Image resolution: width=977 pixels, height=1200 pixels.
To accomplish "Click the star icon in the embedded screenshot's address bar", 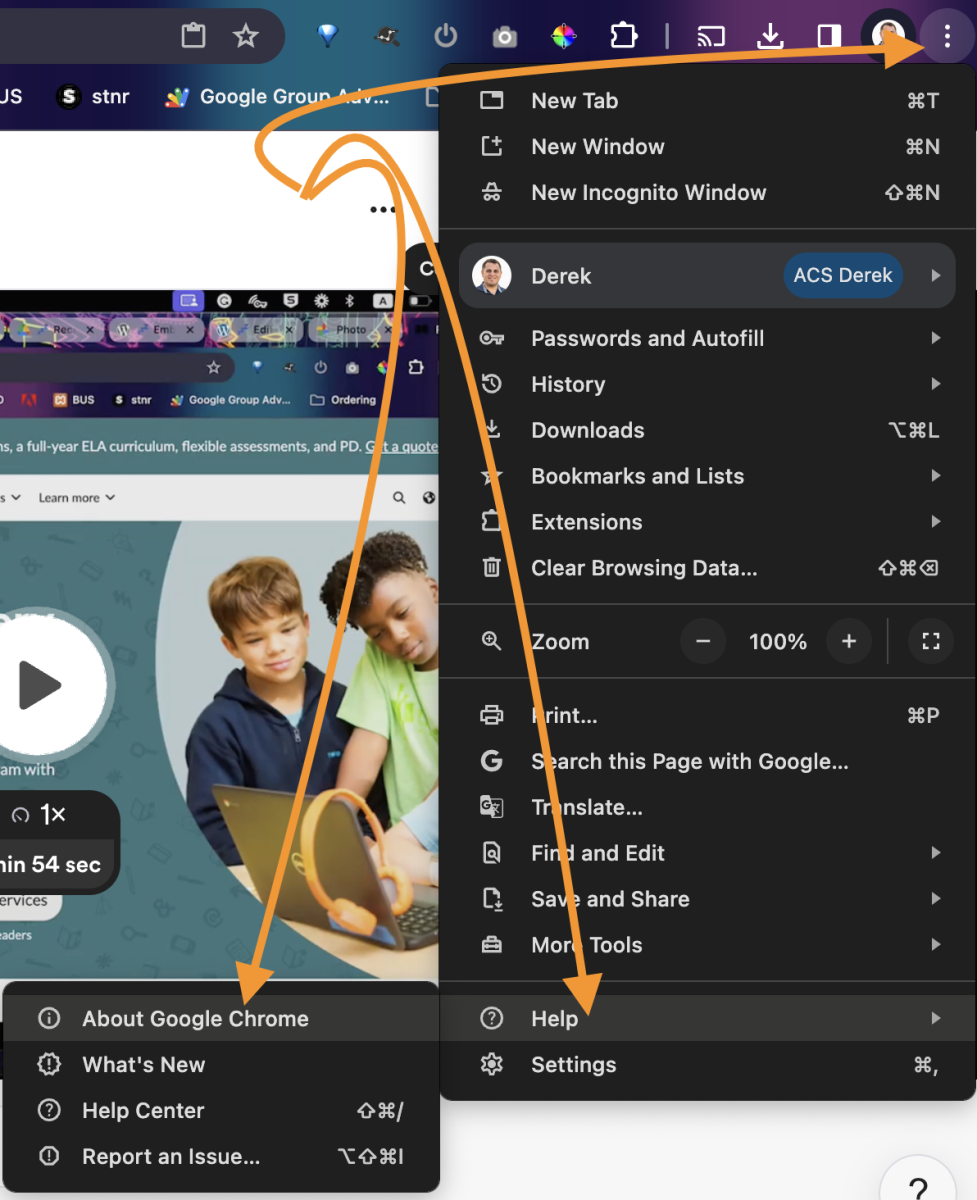I will tap(213, 367).
